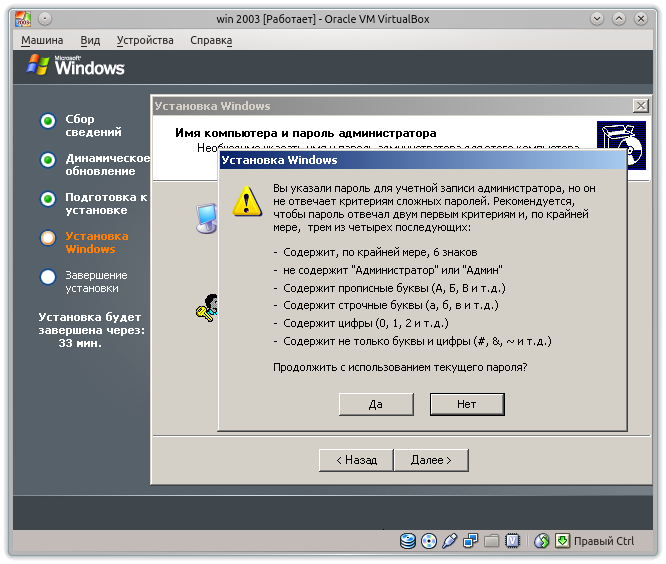Click the 'Содержит строчные буквы' line
This screenshot has width=666, height=564.
click(x=391, y=305)
